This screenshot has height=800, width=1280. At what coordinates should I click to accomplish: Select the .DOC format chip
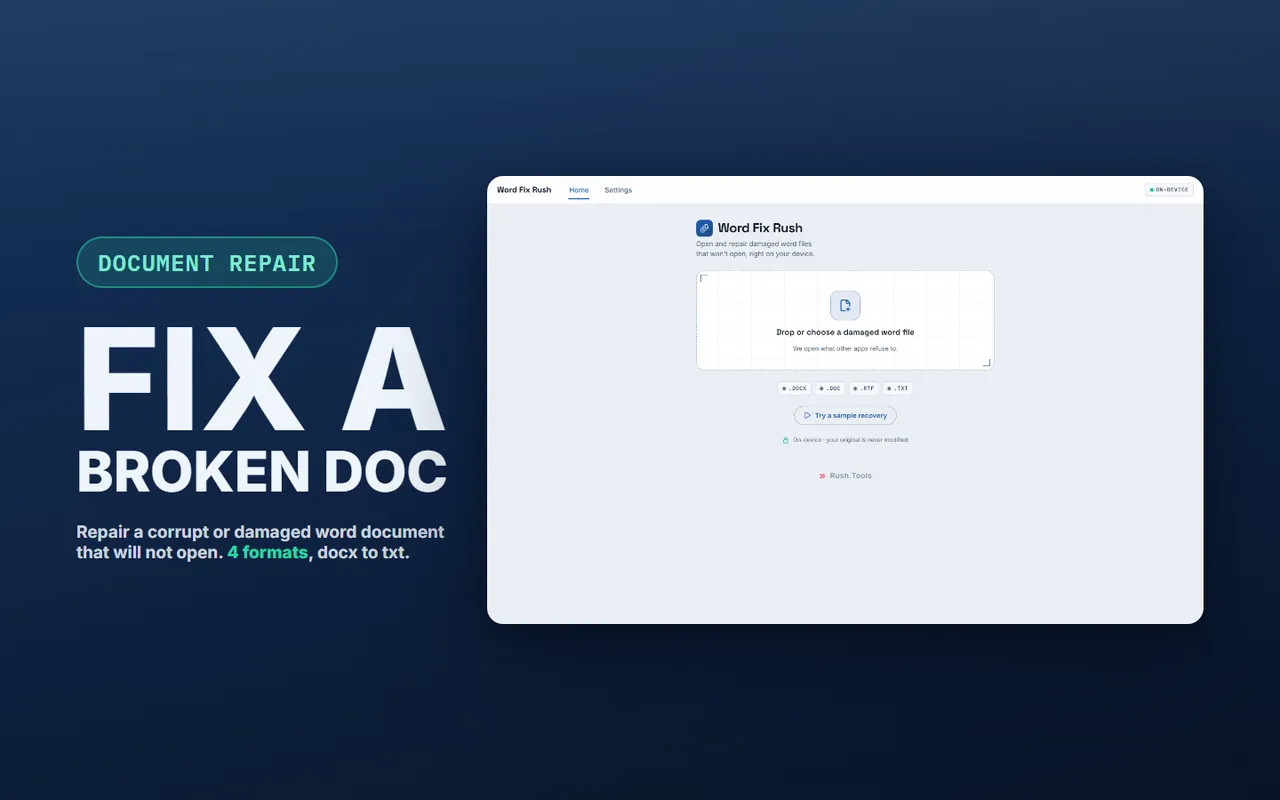(830, 388)
